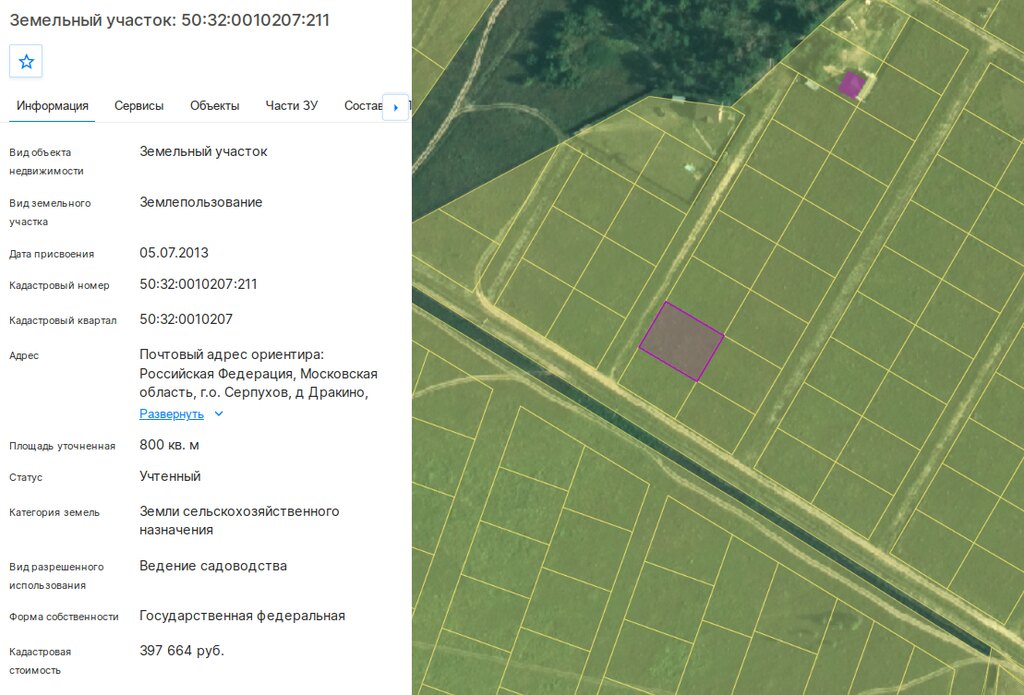Screen dimensions: 1024x695
Task: Switch to the Информация tab
Action: (52, 106)
